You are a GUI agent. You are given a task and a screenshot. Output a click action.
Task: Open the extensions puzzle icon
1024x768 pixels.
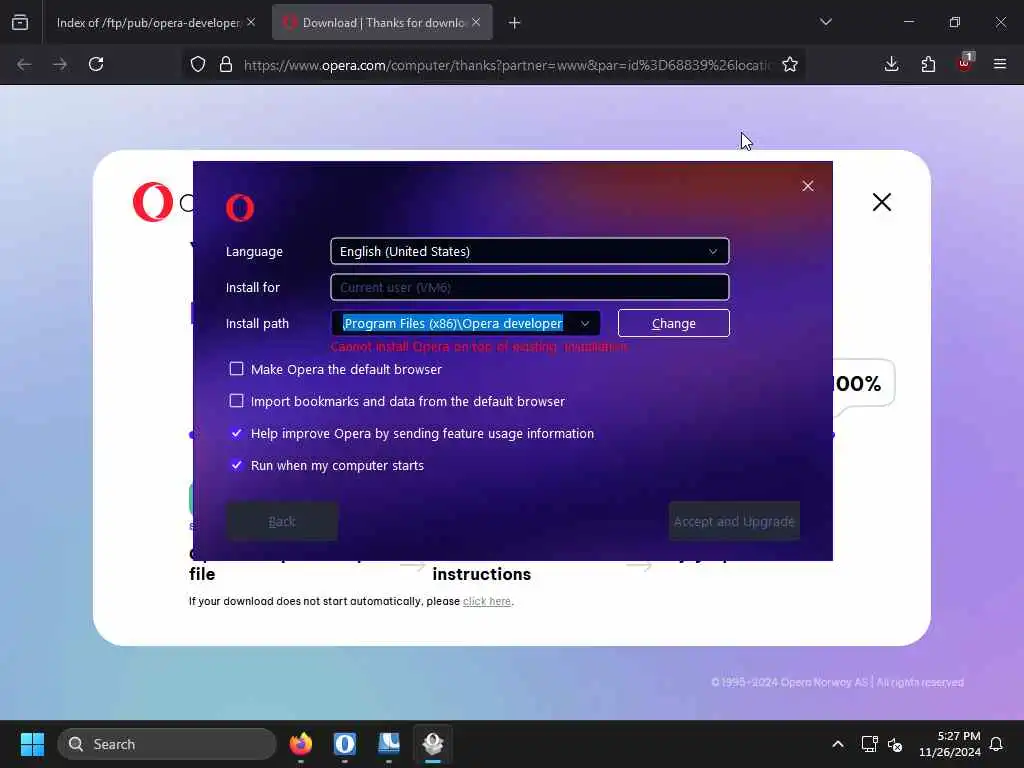pos(928,64)
